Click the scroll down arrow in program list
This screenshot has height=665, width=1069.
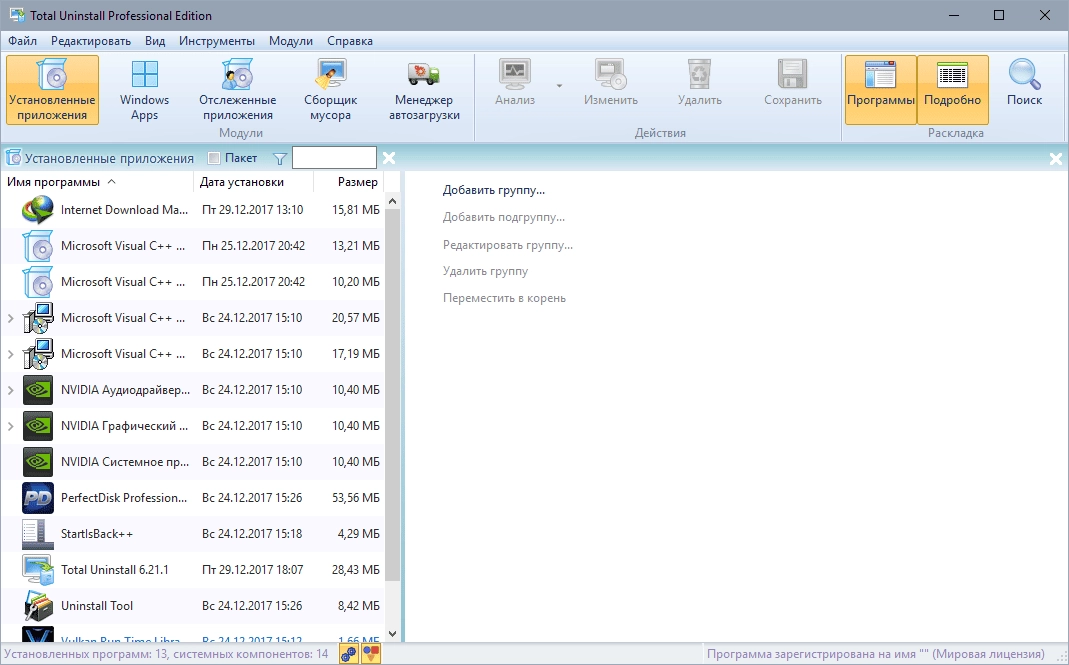click(x=392, y=634)
